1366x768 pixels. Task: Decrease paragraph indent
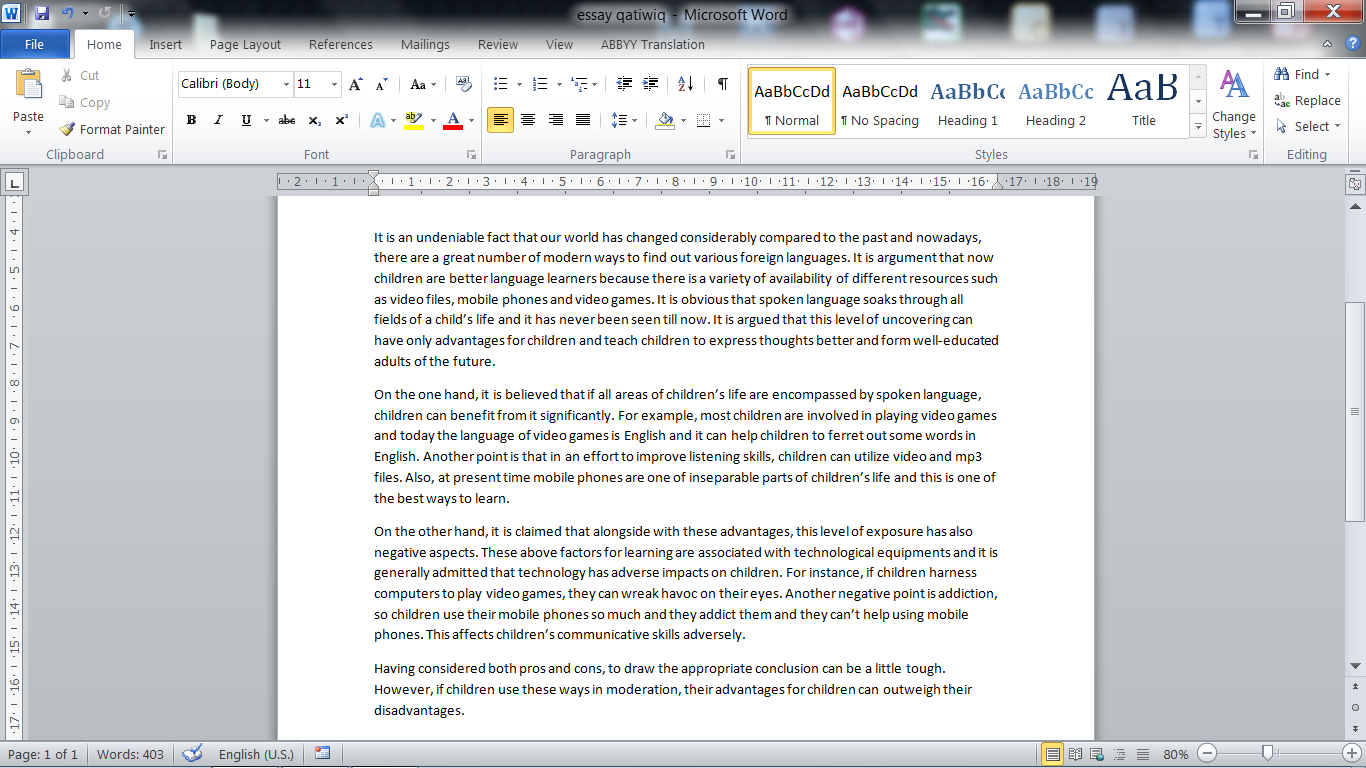click(625, 84)
